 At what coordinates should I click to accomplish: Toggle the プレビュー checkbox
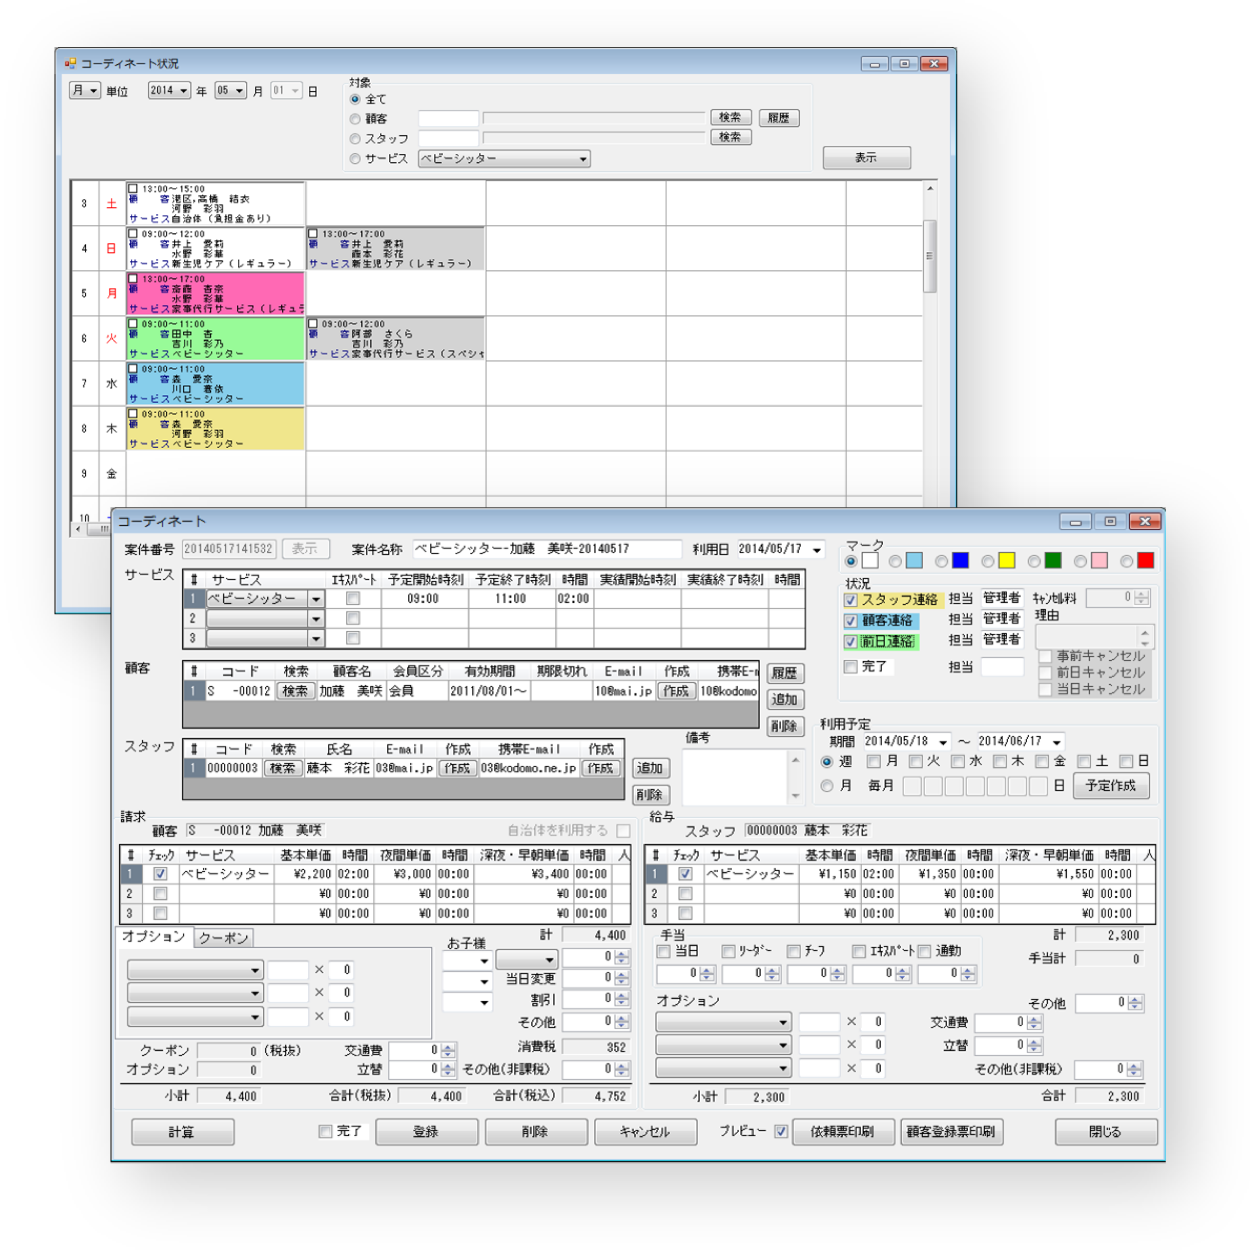point(781,1132)
